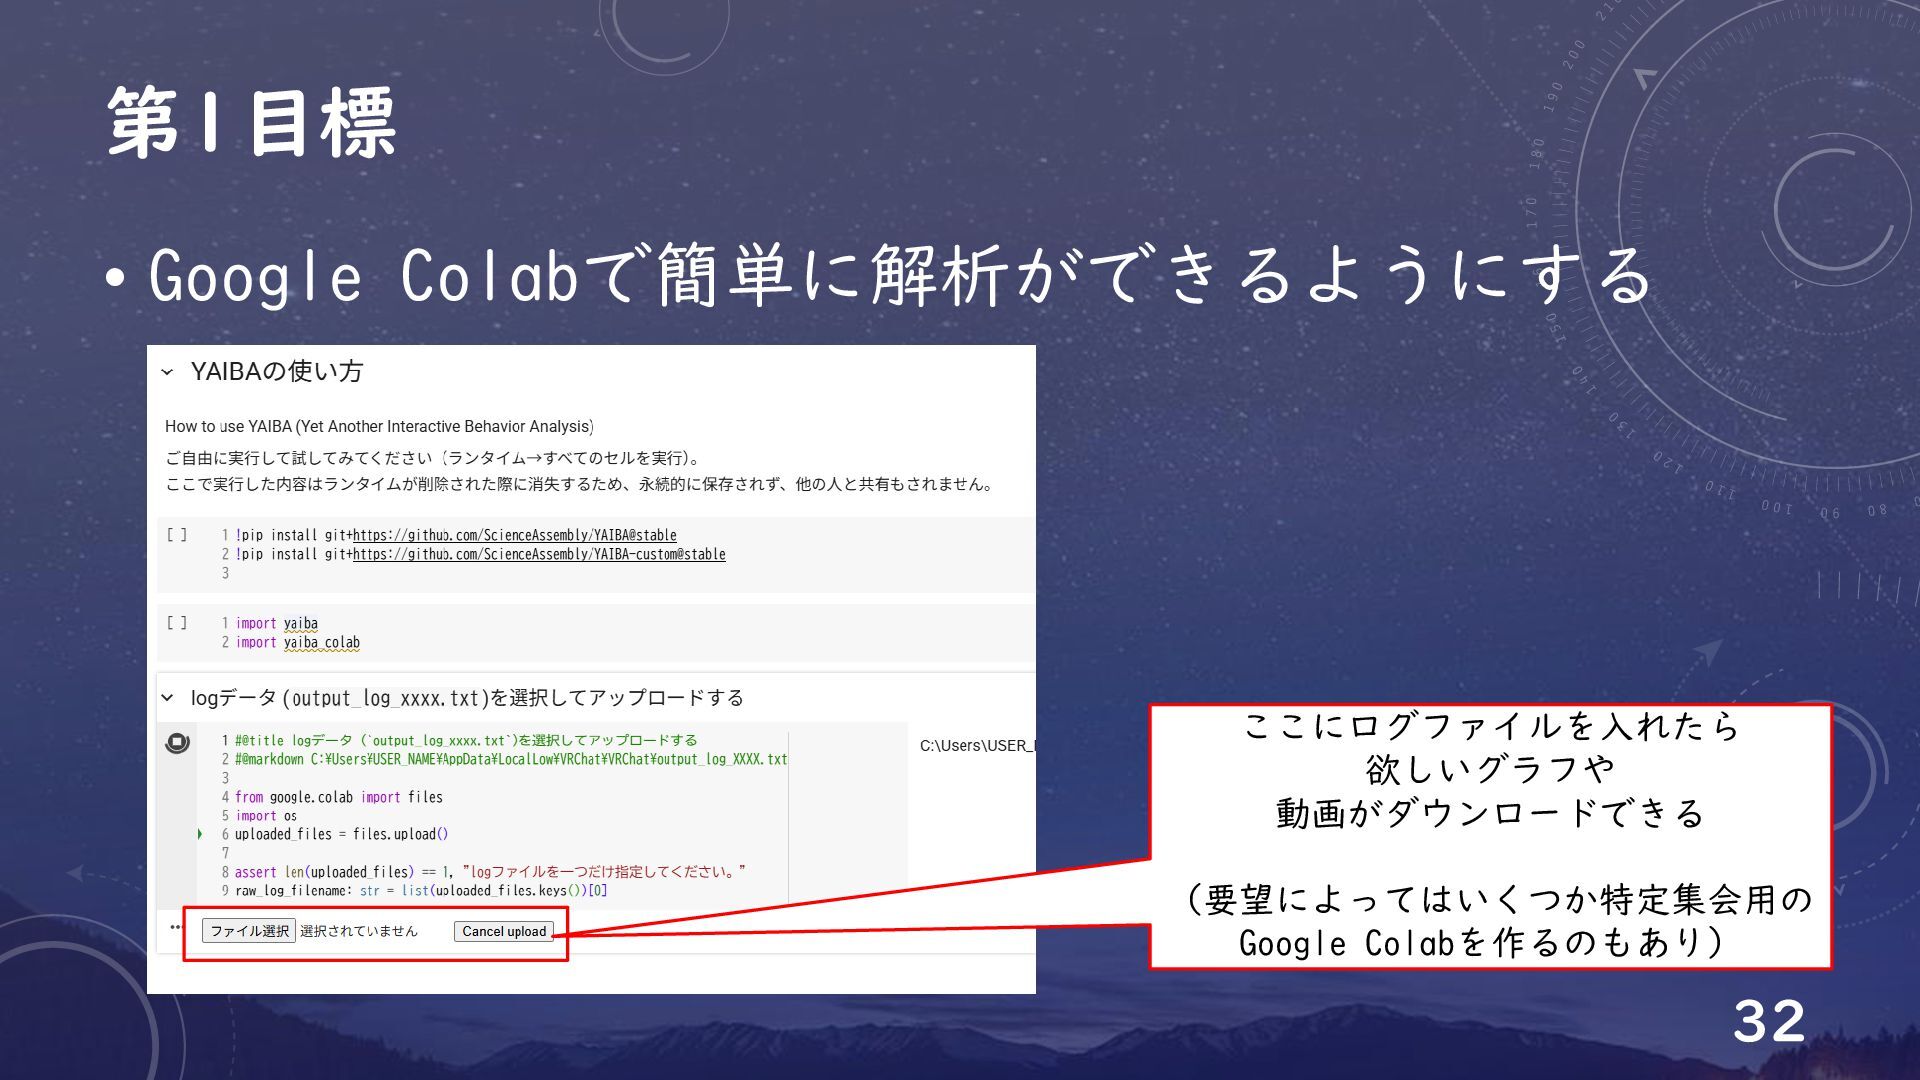This screenshot has width=1920, height=1080.
Task: Click the 'C:\Users\USER_' form path text
Action: click(x=976, y=746)
